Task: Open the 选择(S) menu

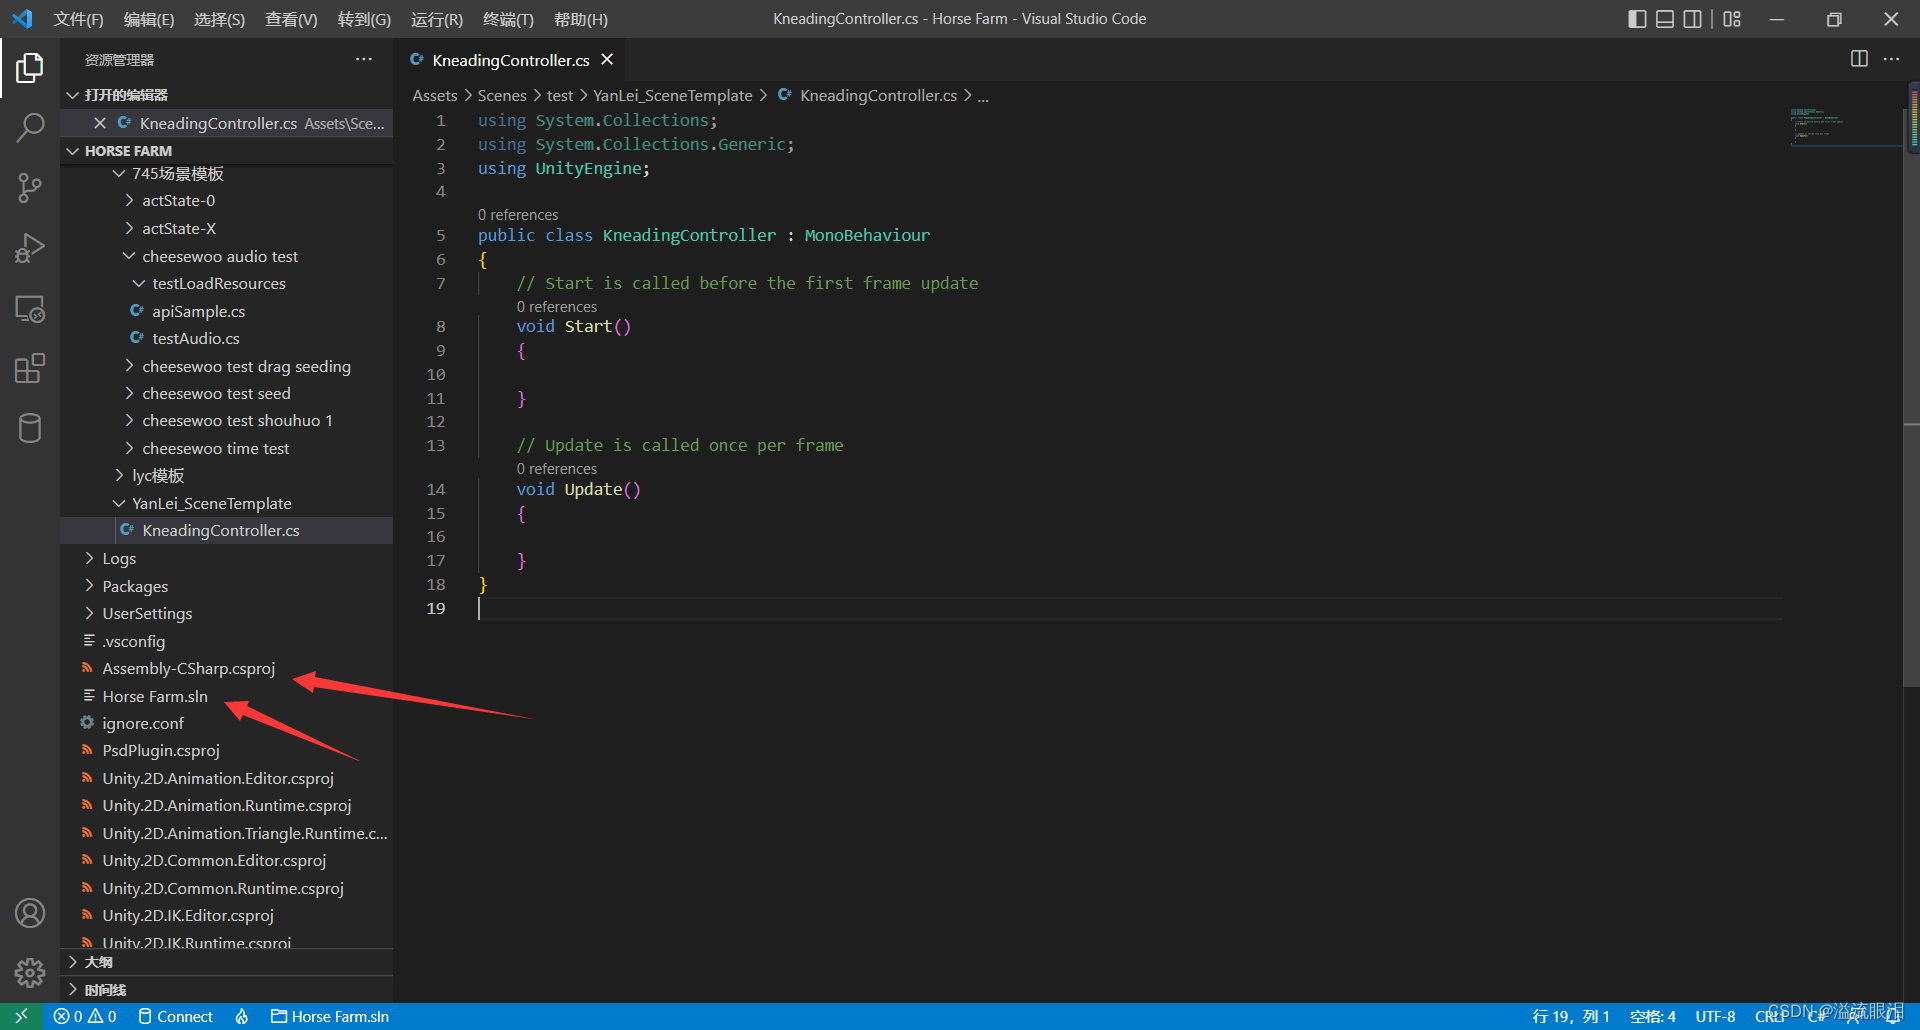Action: pyautogui.click(x=219, y=19)
